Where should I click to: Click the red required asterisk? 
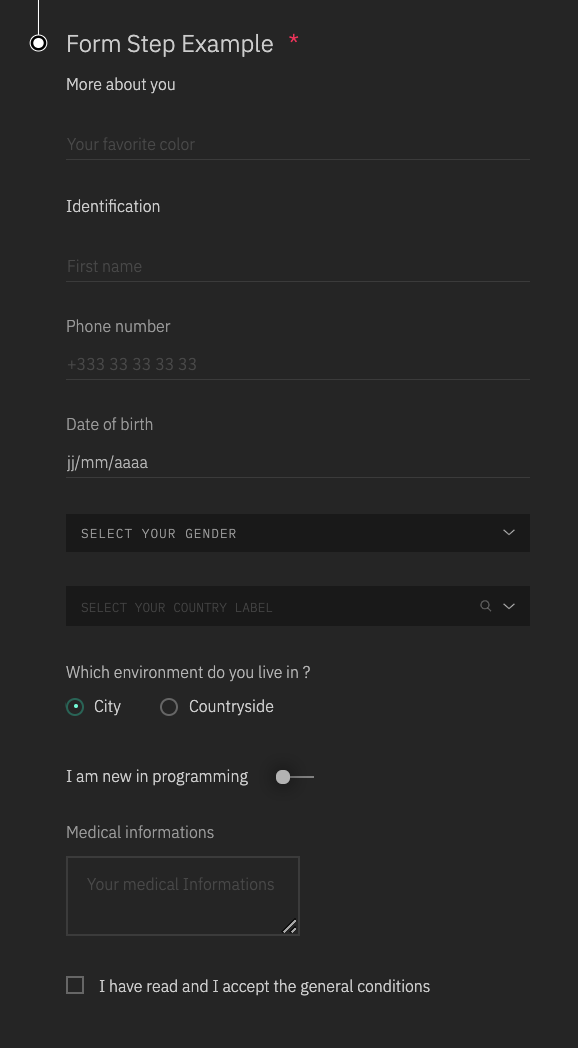293,41
